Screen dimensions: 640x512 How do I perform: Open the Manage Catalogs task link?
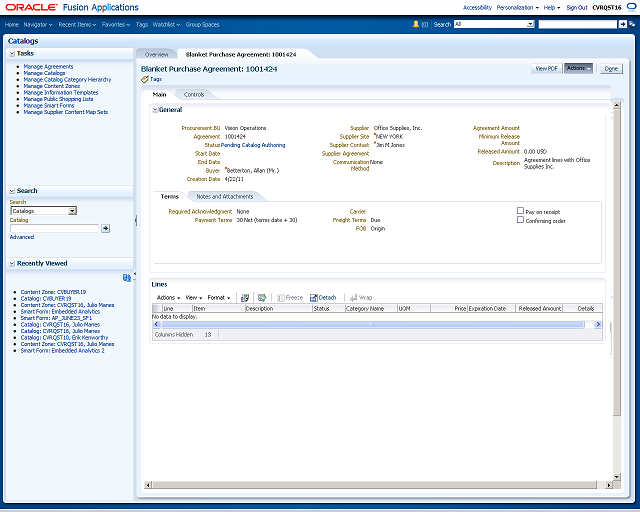click(x=44, y=73)
